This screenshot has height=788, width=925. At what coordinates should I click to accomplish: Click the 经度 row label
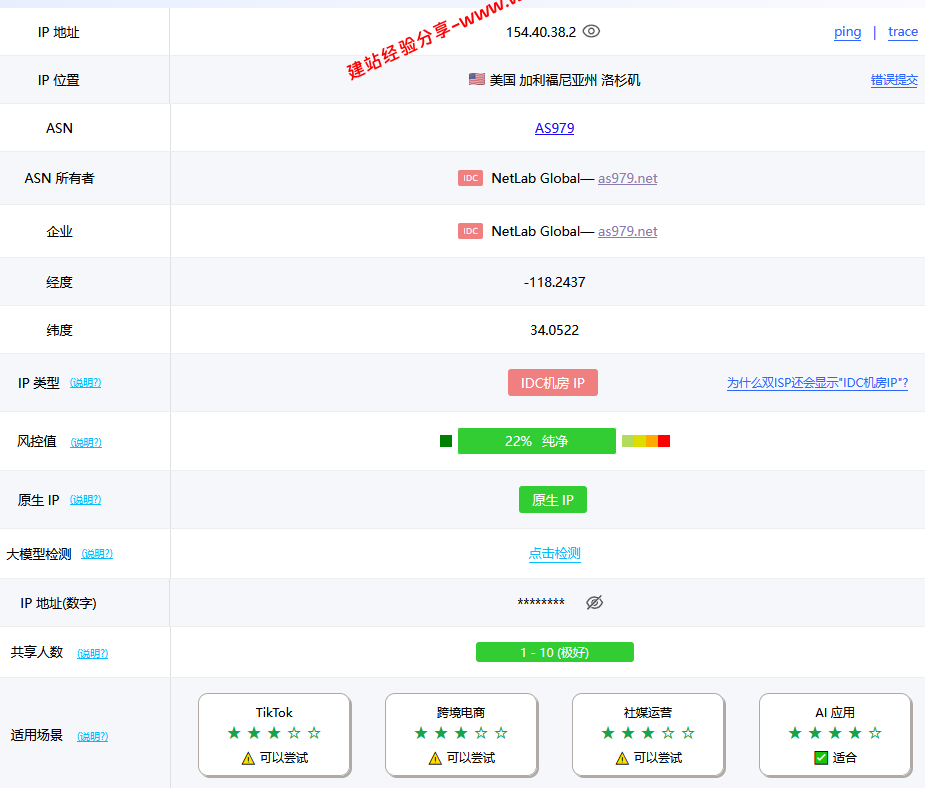point(60,282)
